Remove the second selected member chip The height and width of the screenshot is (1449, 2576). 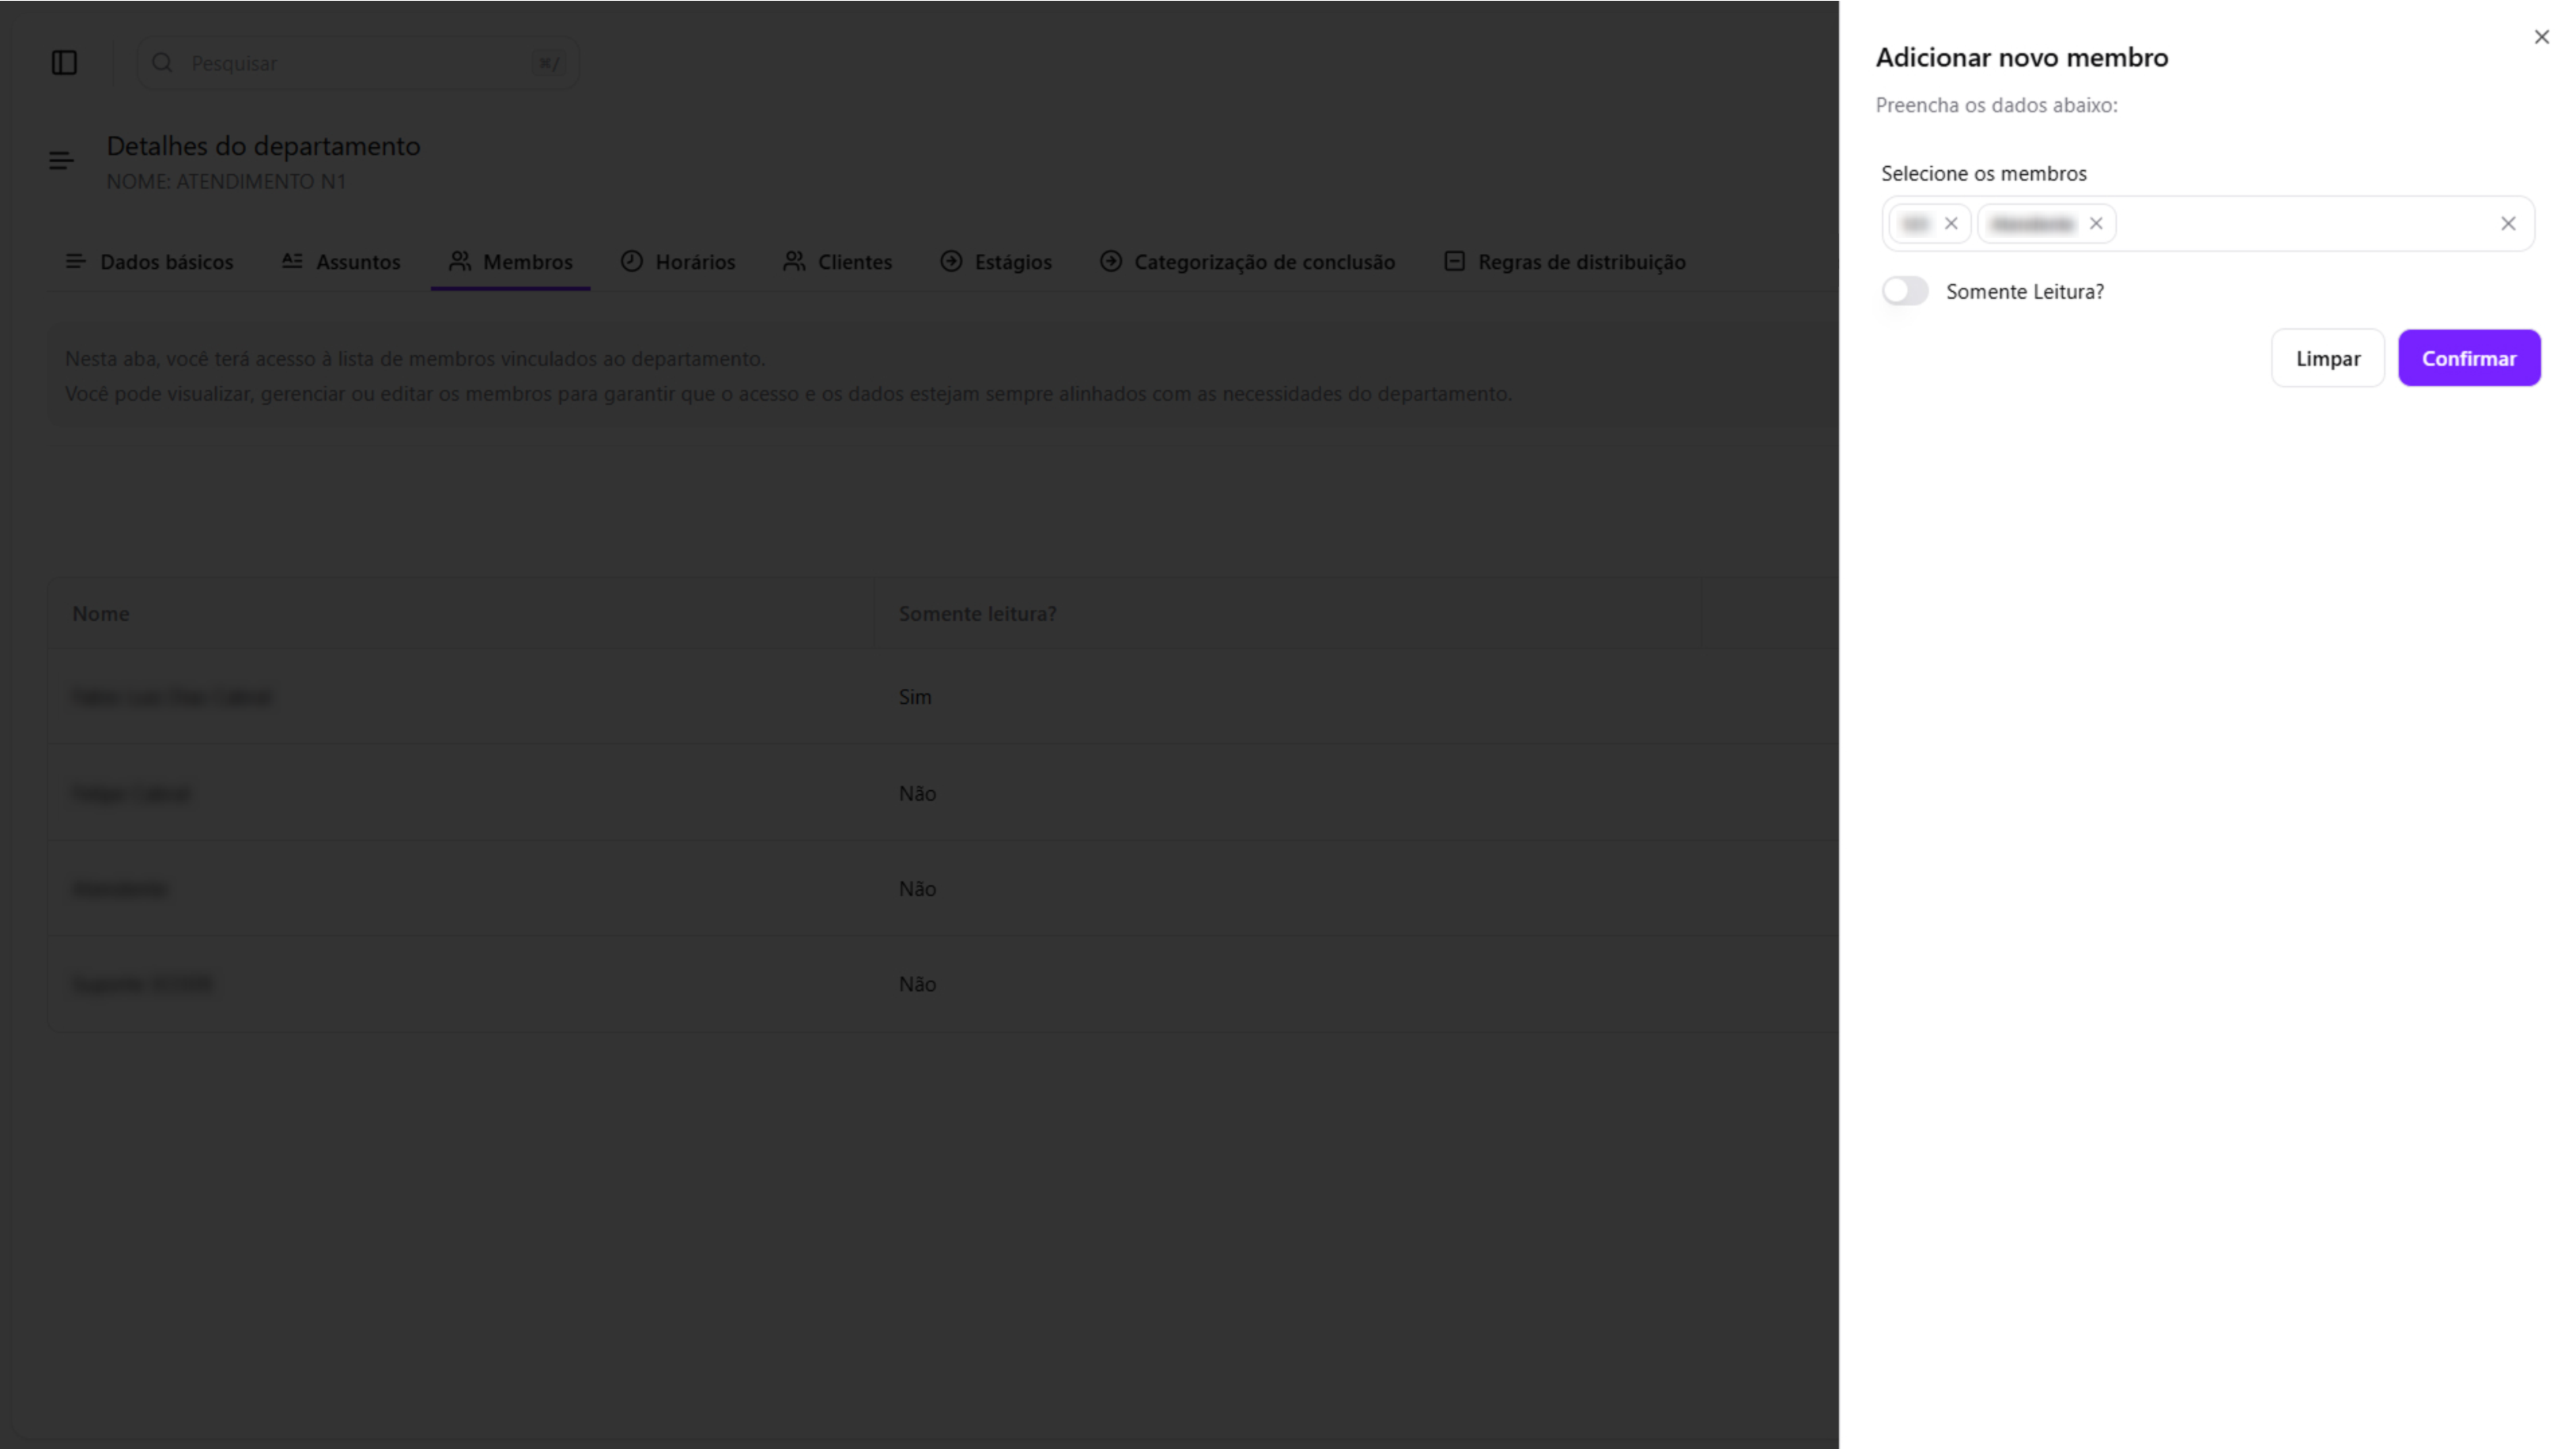click(x=2096, y=224)
